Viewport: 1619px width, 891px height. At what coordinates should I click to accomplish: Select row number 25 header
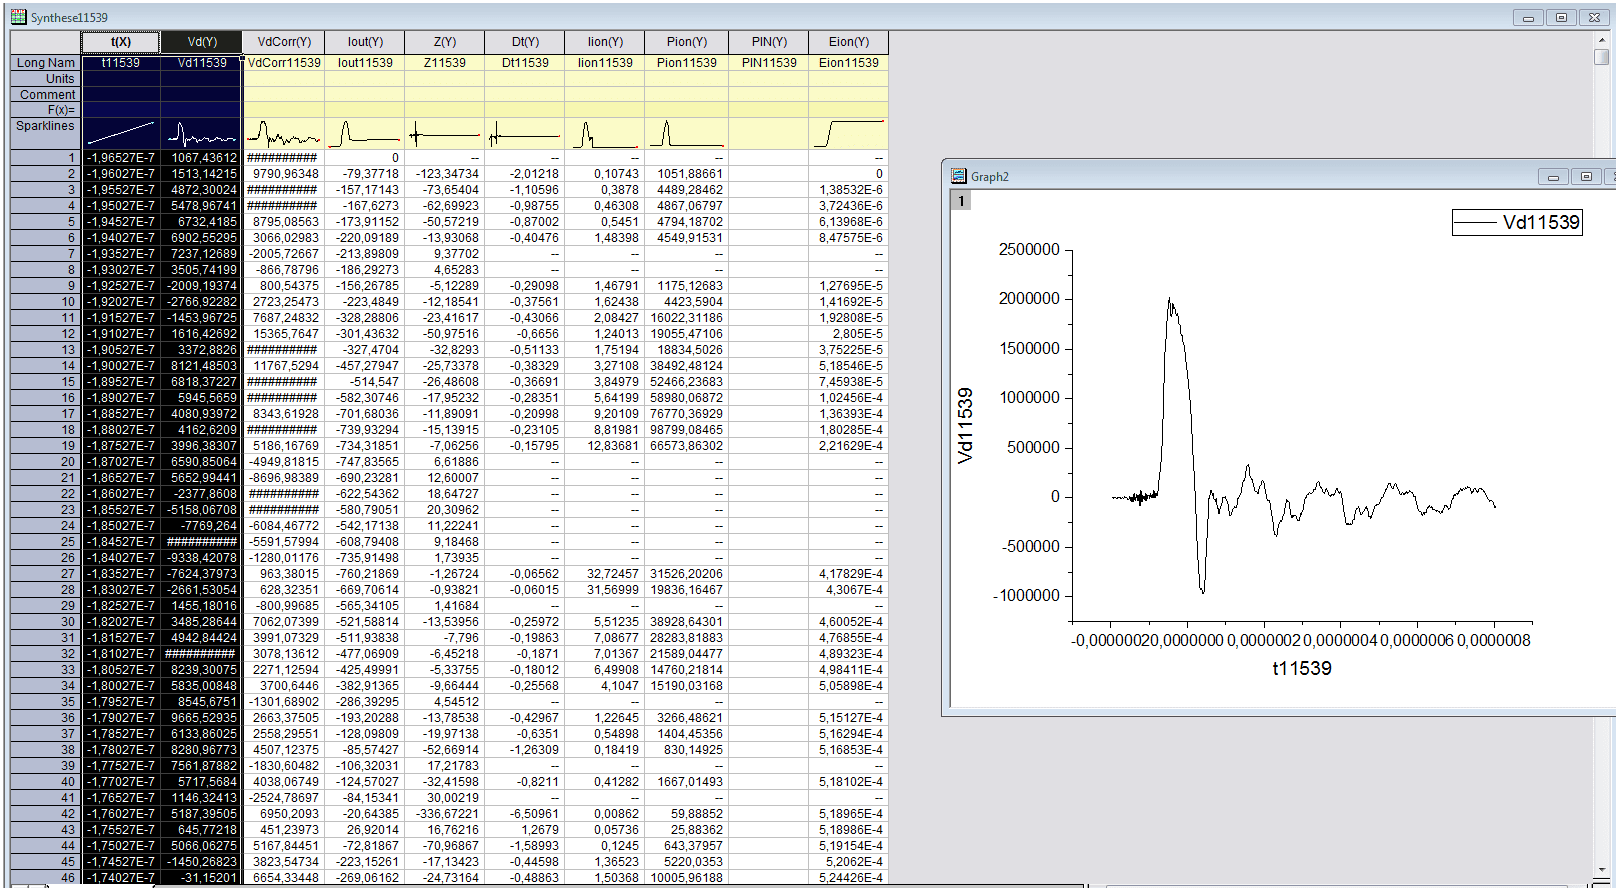[46, 542]
